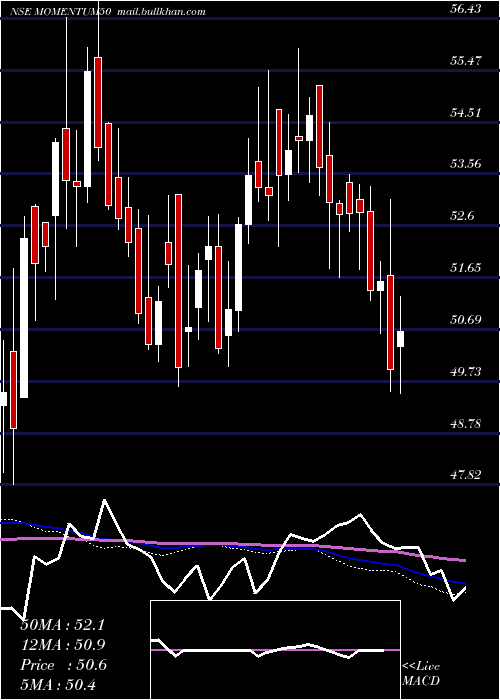Screen dimensions: 500x700
Task: Click the 56.43 price axis label
Action: [466, 8]
